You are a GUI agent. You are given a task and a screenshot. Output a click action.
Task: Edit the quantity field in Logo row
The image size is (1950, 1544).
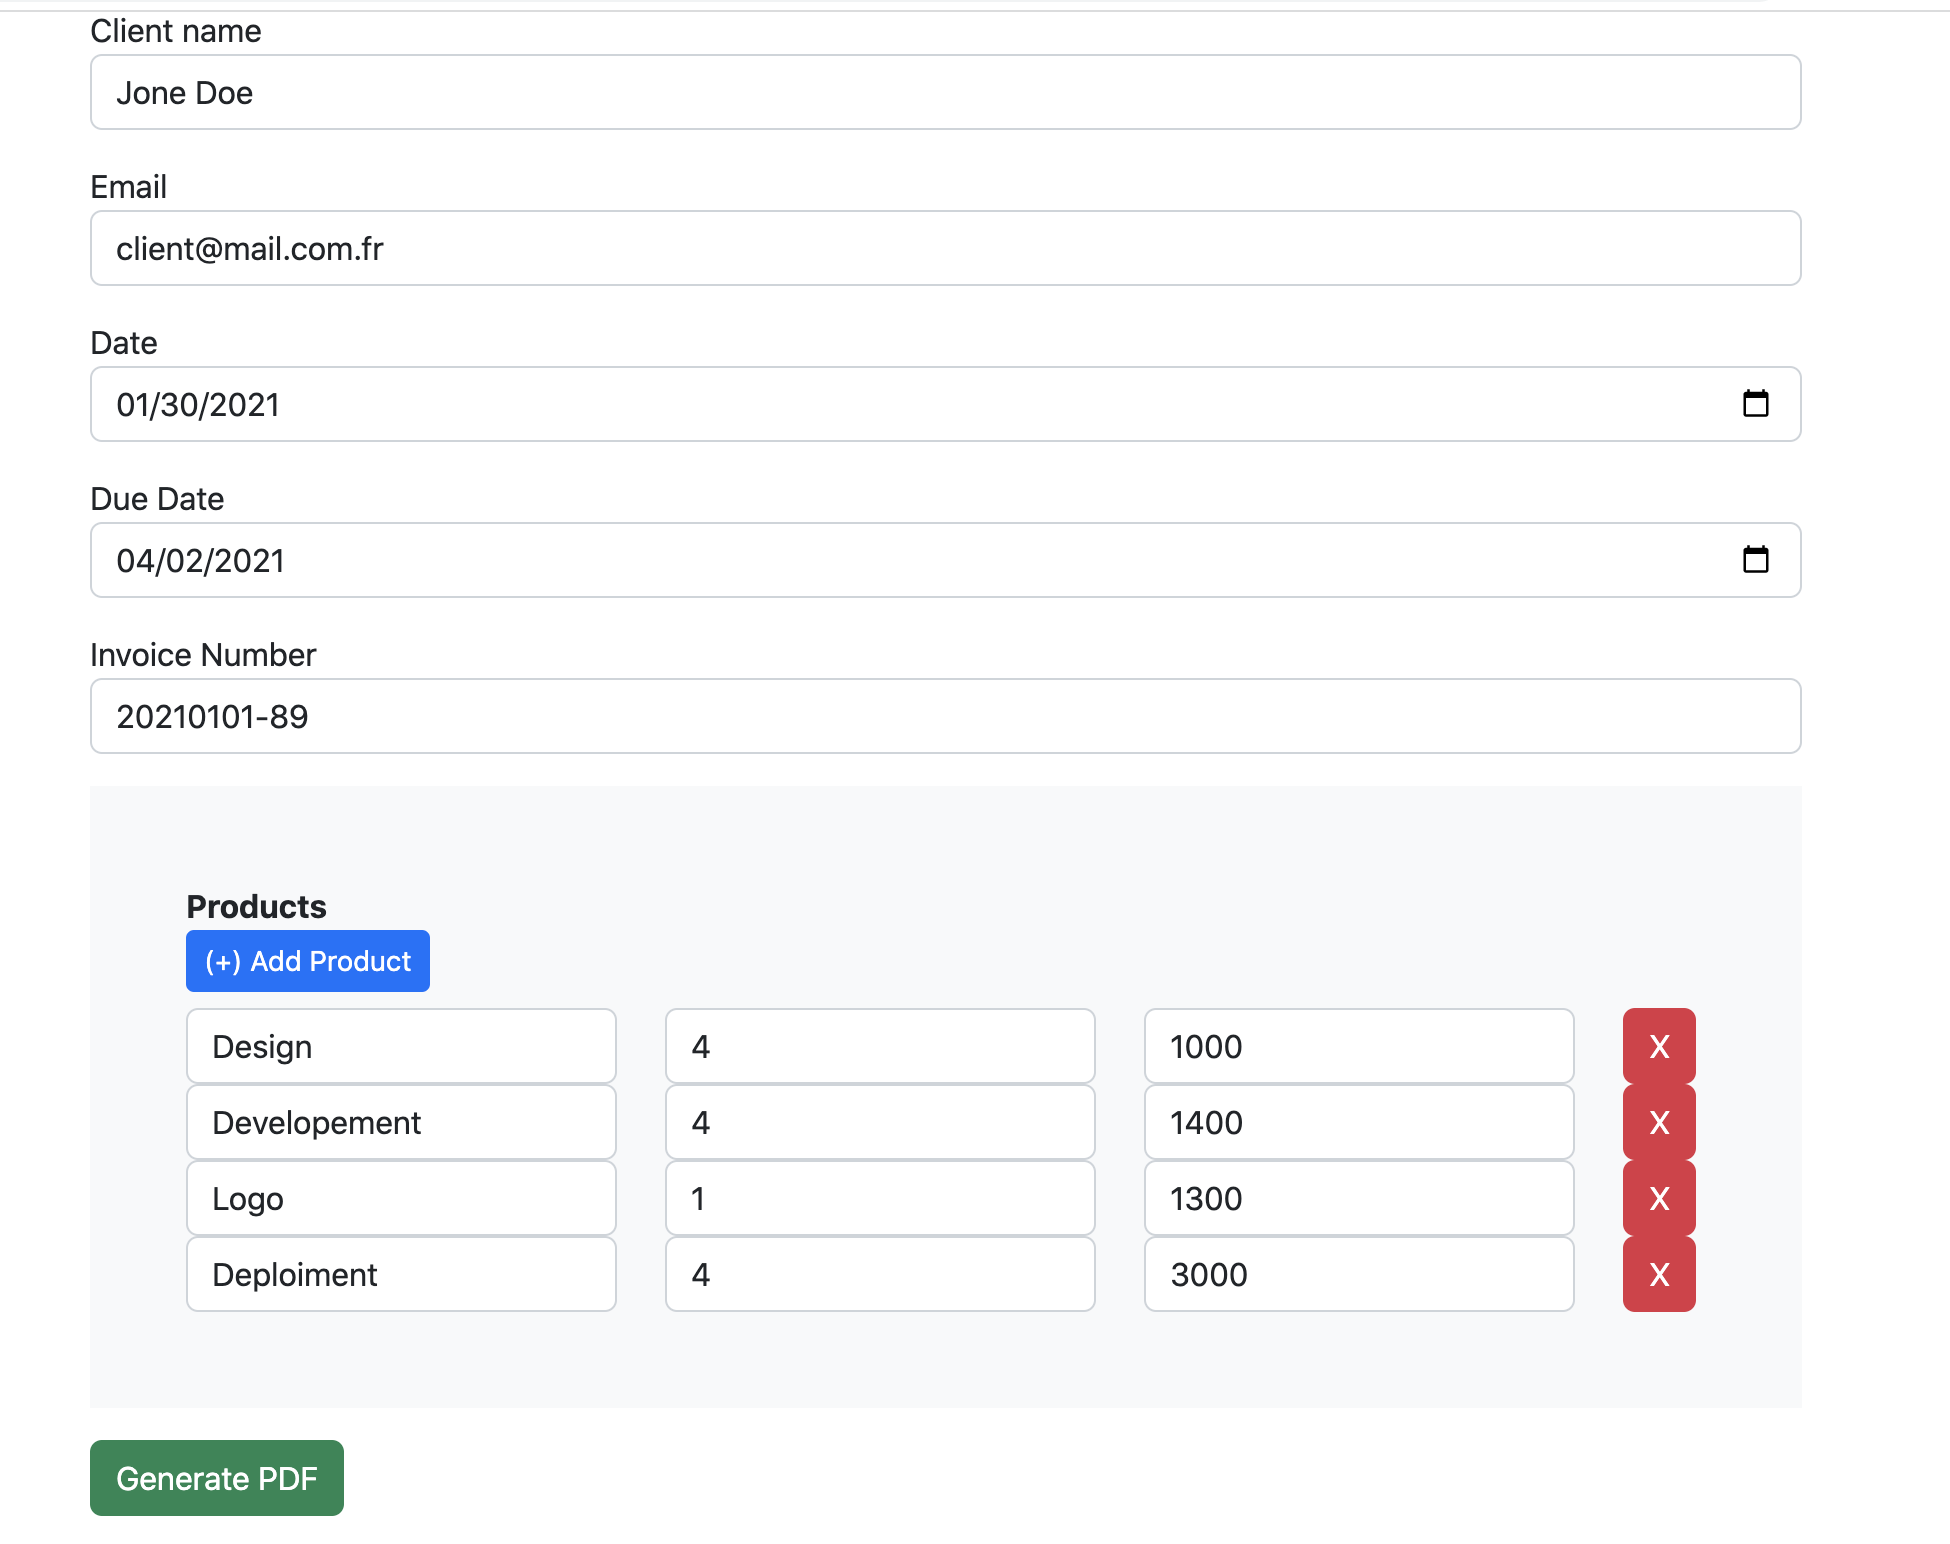tap(880, 1198)
